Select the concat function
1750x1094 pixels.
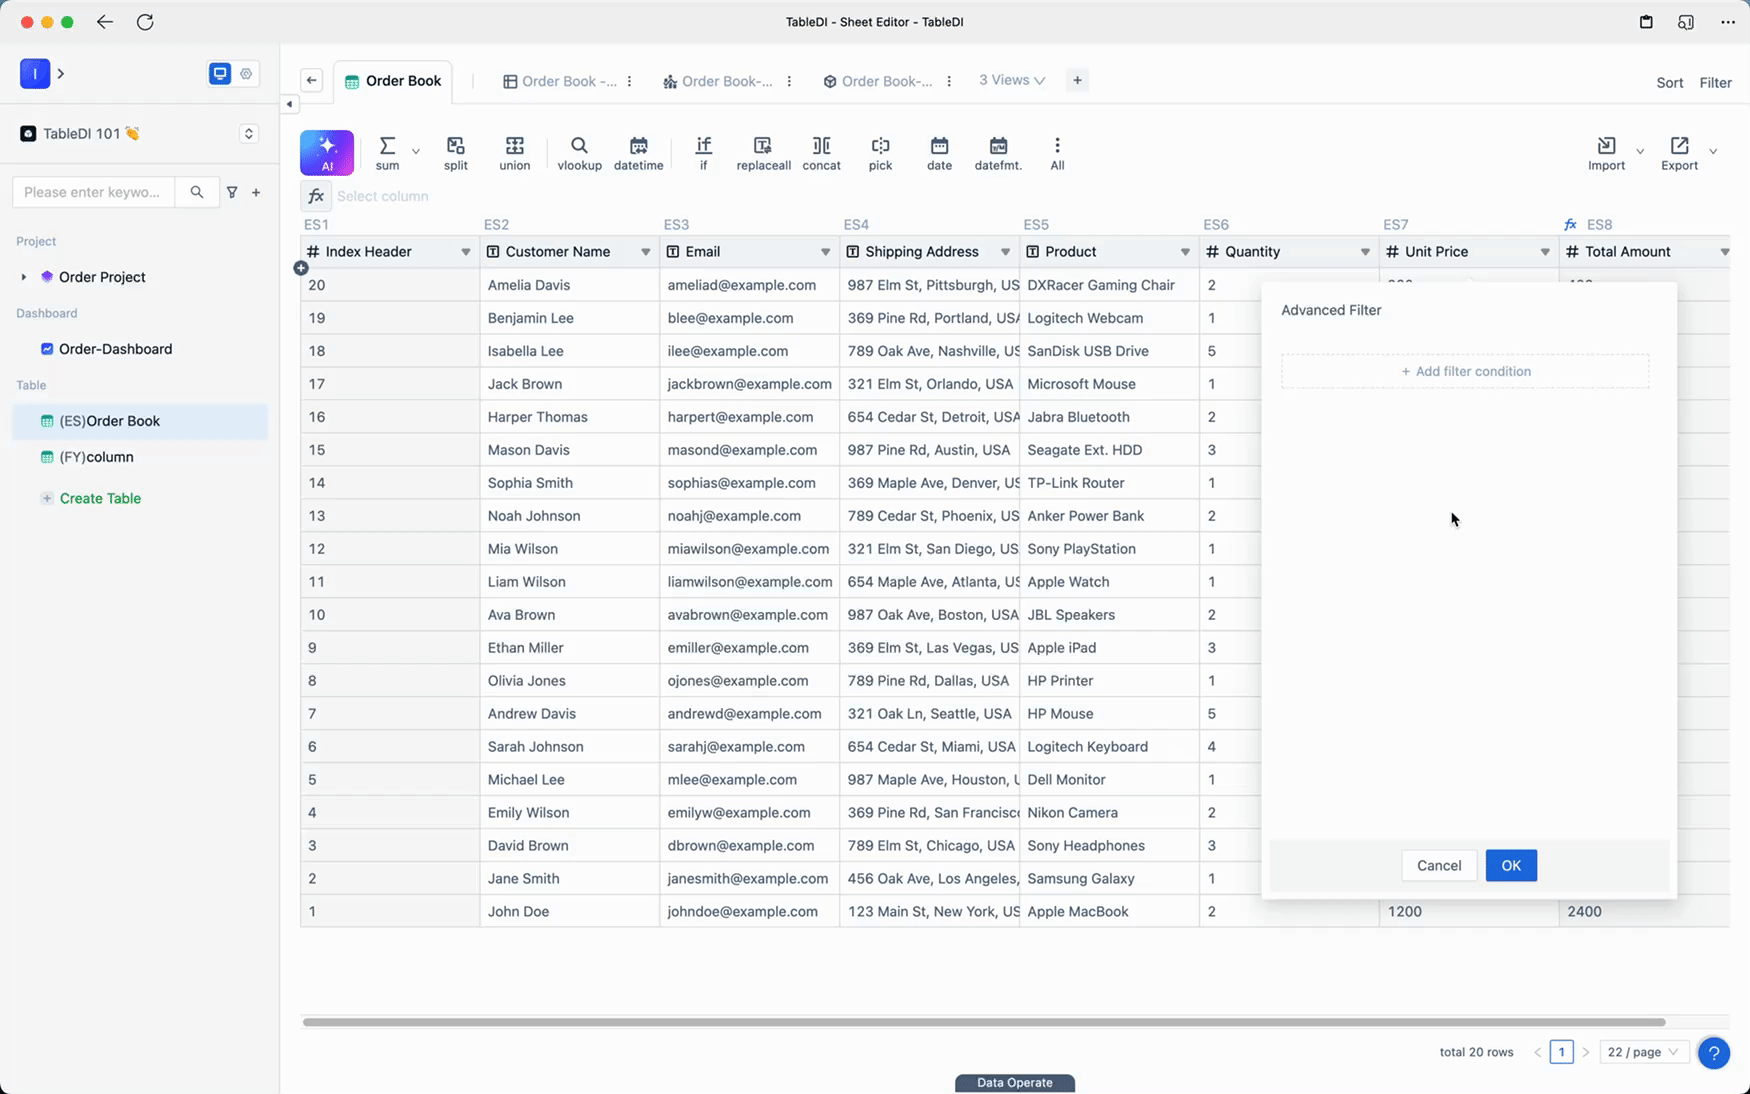821,153
